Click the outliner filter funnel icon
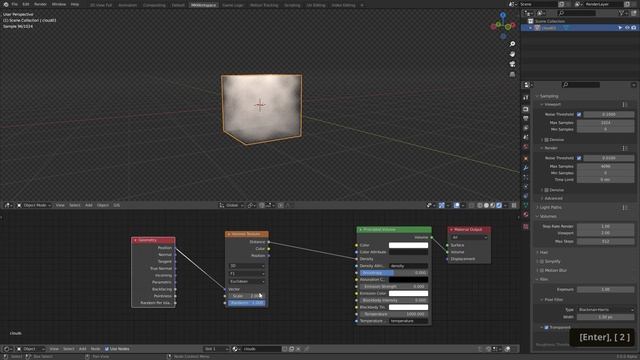Viewport: 640px width, 360px height. 621,13
